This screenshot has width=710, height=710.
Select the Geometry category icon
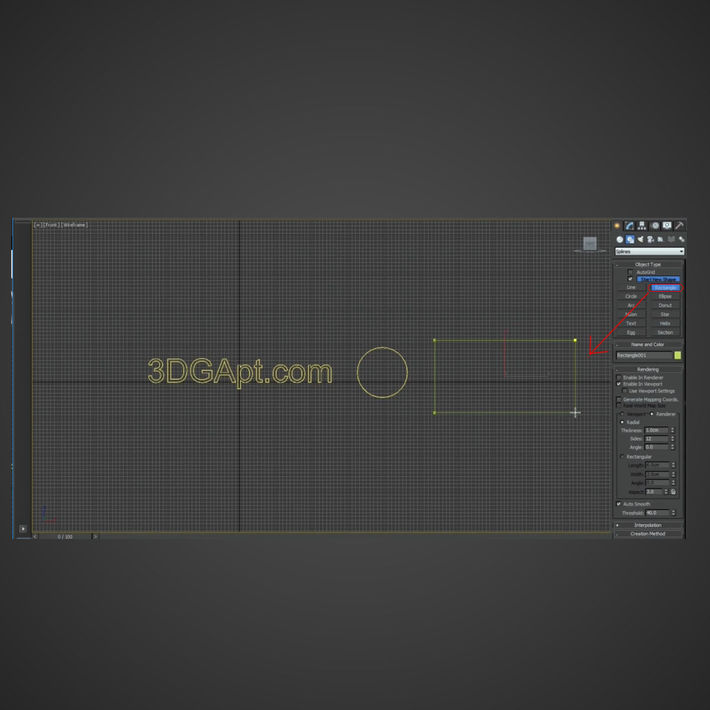pos(620,239)
